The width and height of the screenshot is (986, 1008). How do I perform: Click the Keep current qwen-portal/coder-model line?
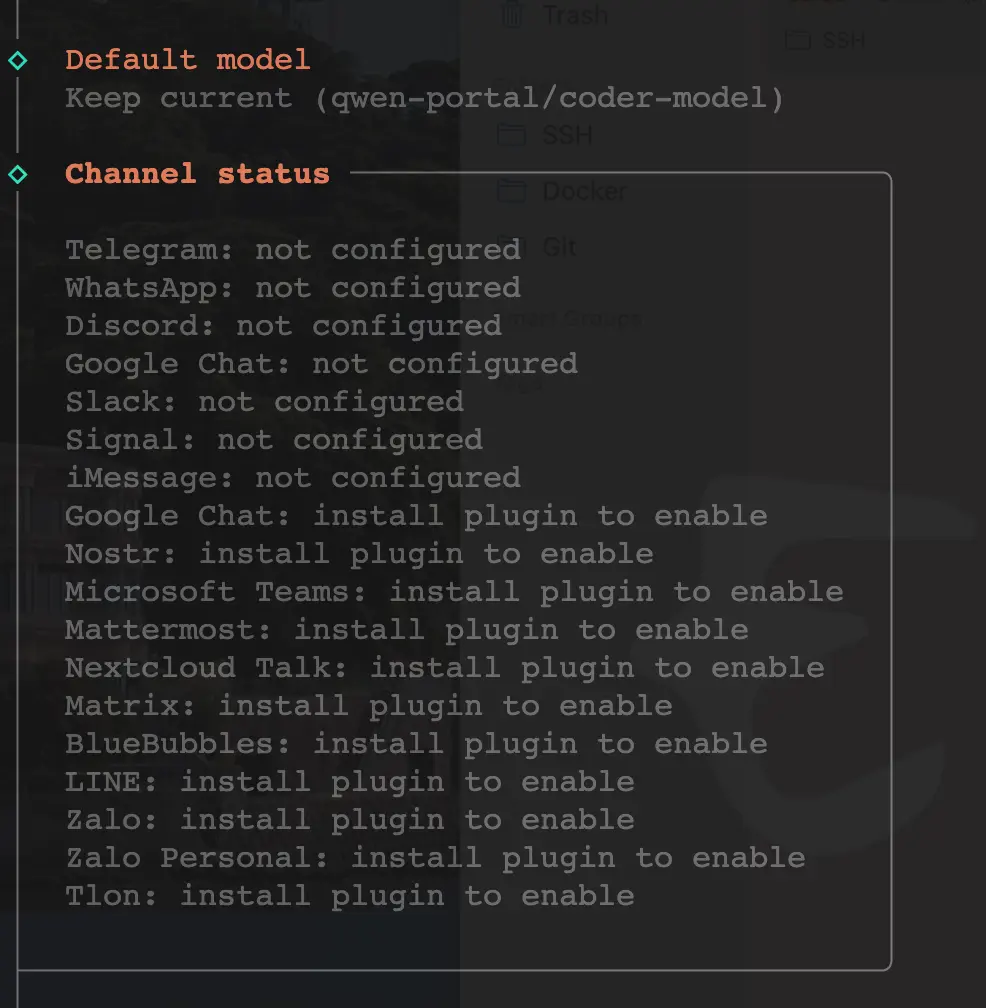click(424, 98)
